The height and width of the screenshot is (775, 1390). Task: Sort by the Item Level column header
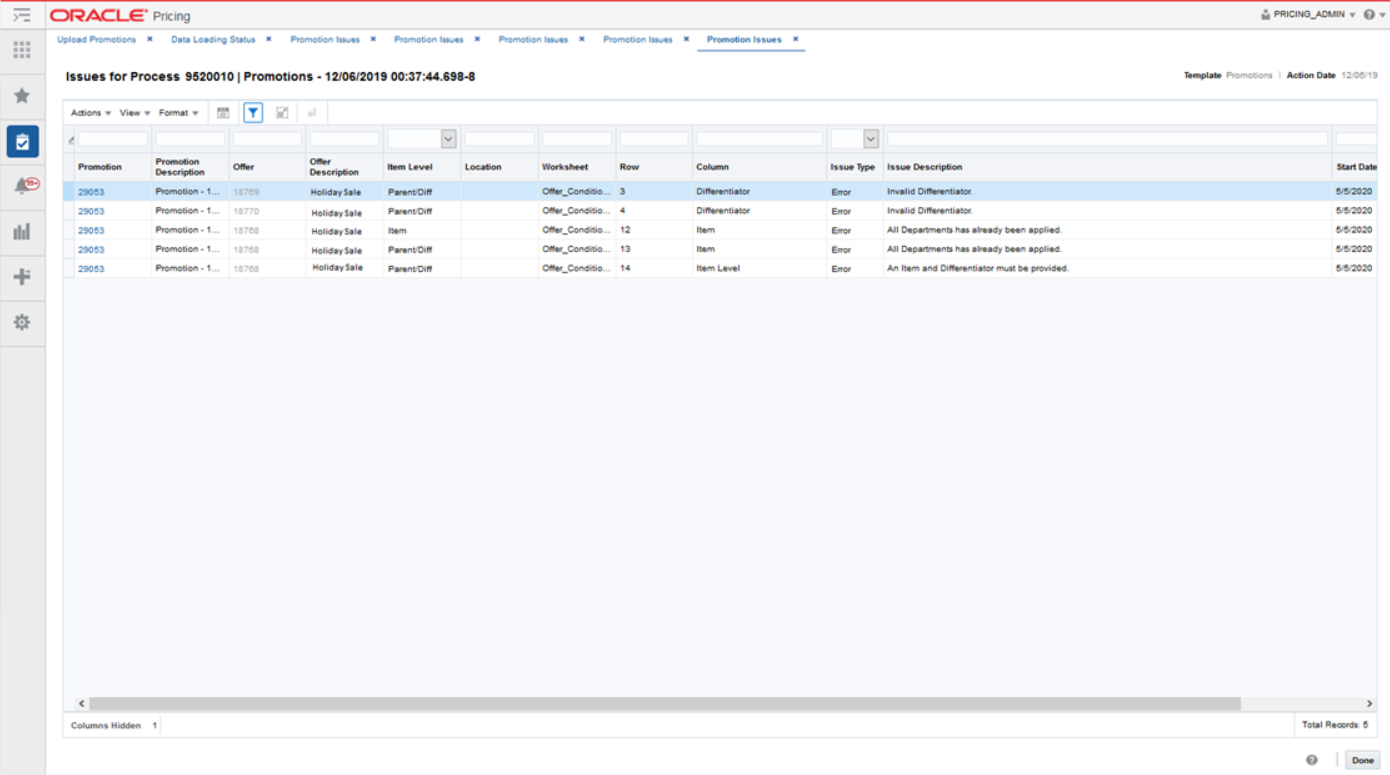[410, 167]
